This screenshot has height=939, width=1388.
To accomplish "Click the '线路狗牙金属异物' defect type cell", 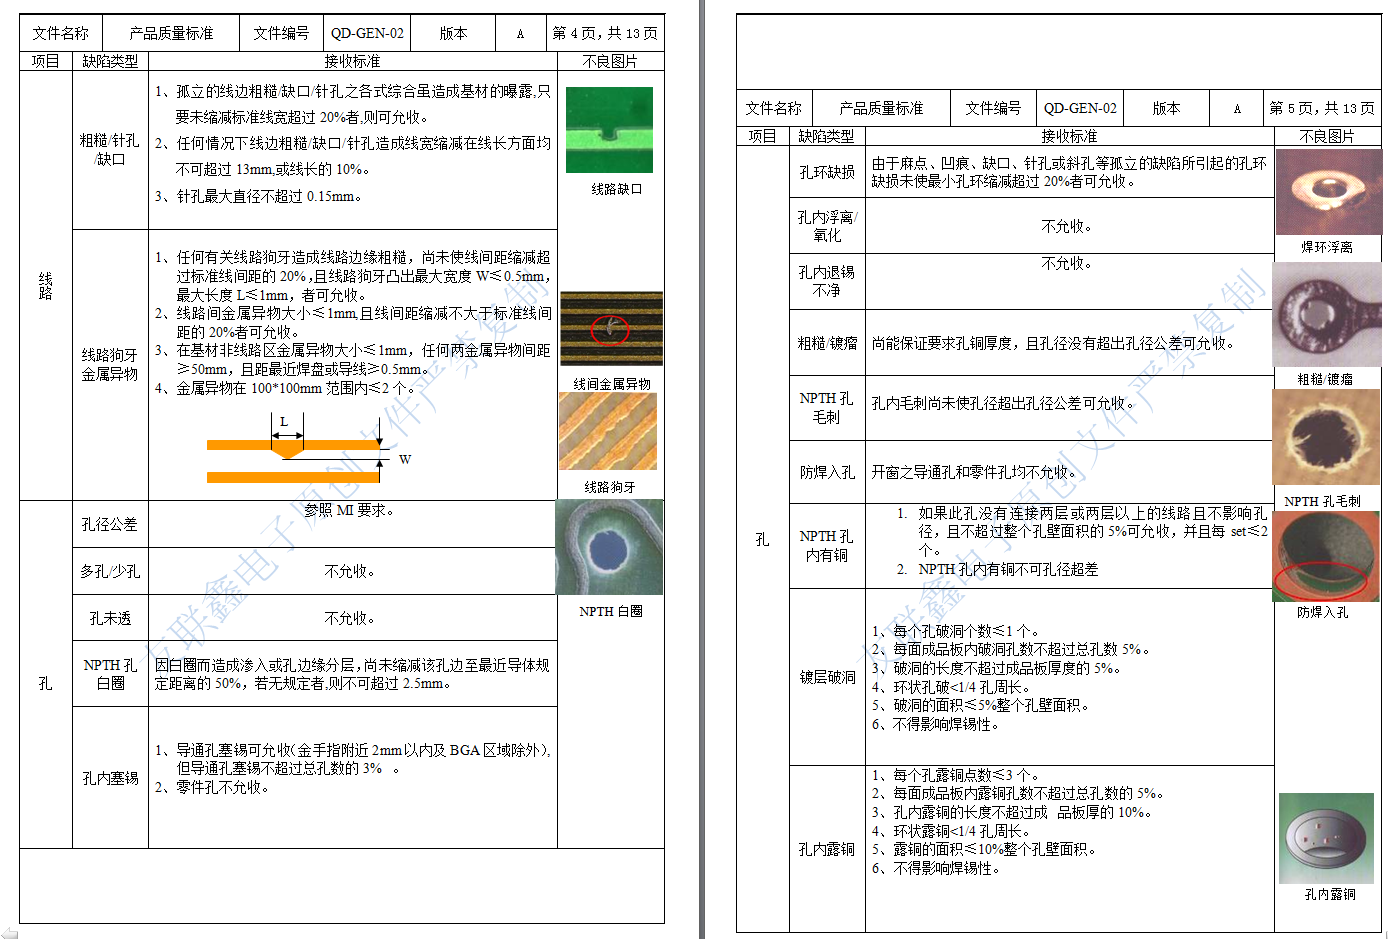I will [x=110, y=364].
